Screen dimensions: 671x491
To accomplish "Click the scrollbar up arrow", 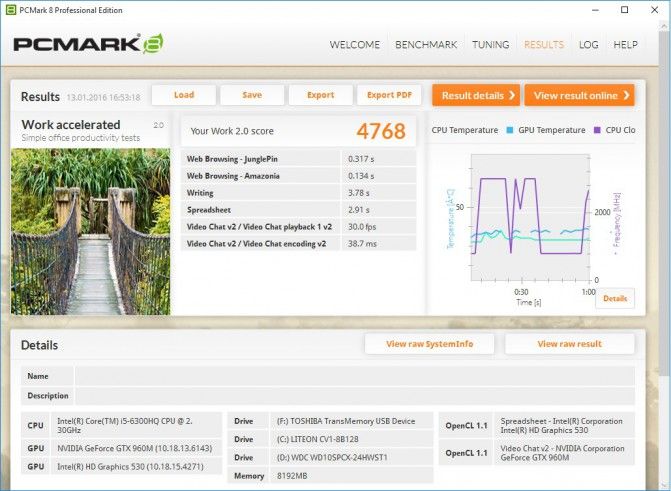I will point(664,25).
